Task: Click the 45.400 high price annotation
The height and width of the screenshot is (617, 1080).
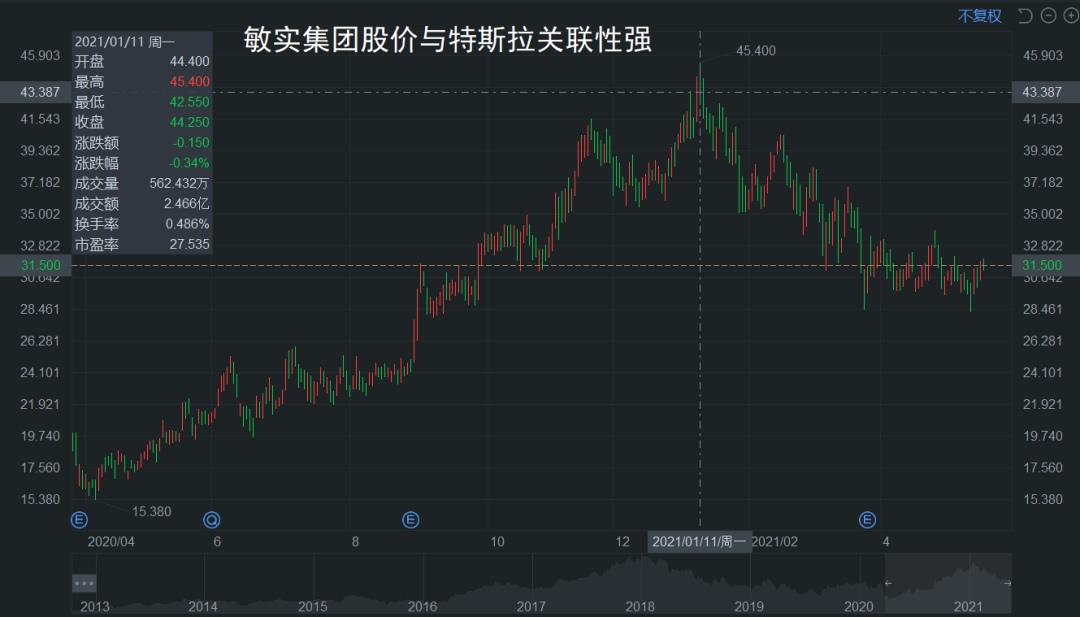Action: tap(756, 51)
